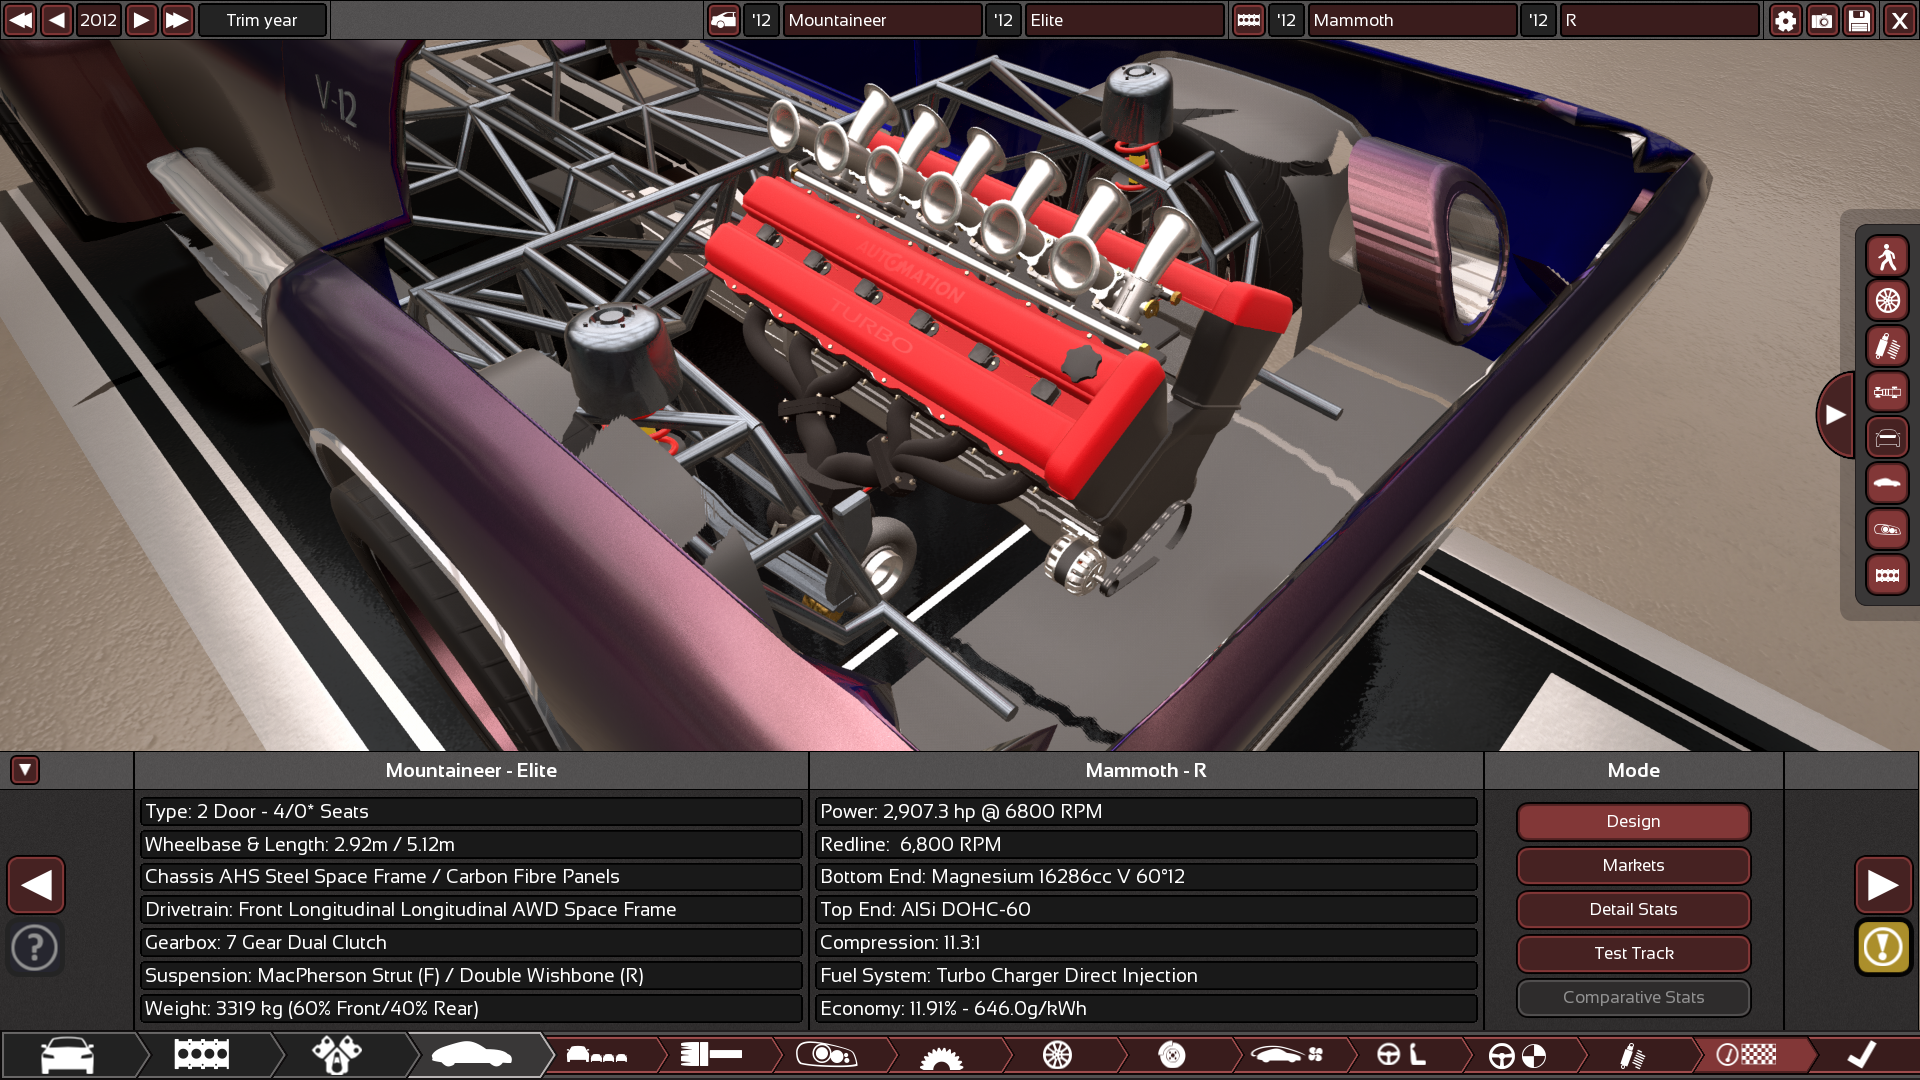Open the suspension tab in bottom bar
Viewport: 1920px width, 1080px height.
(x=1631, y=1055)
